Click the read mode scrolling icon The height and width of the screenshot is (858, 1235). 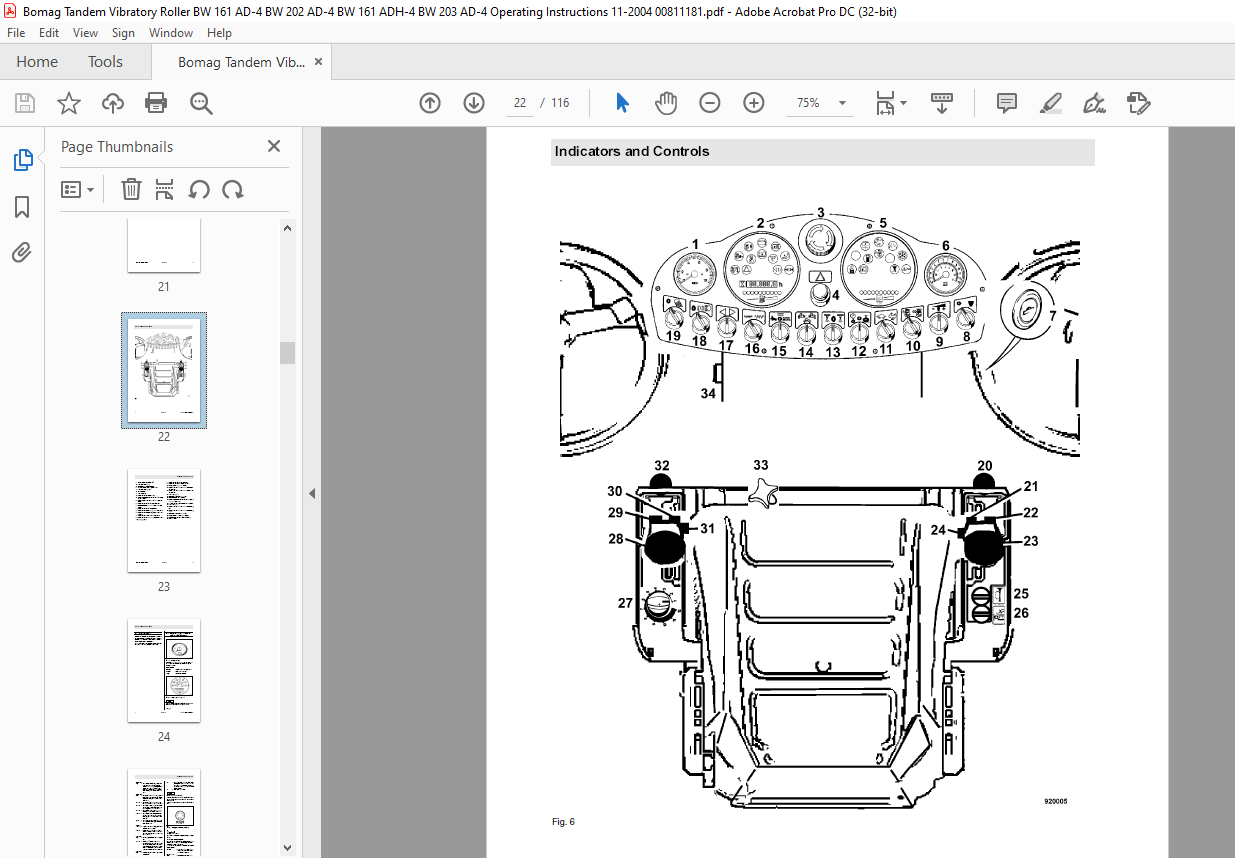(x=942, y=103)
